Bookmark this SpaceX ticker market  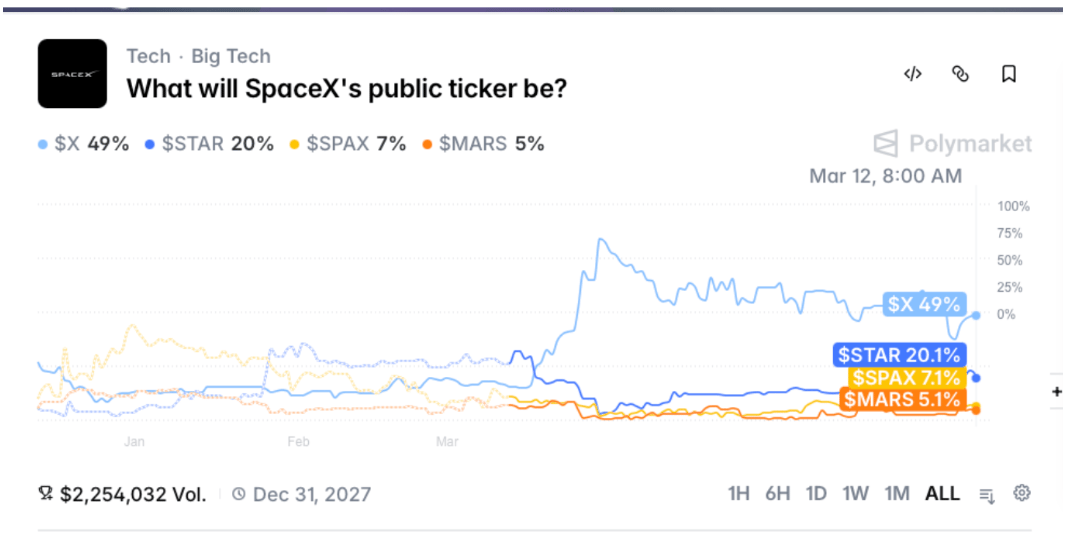coord(1009,74)
